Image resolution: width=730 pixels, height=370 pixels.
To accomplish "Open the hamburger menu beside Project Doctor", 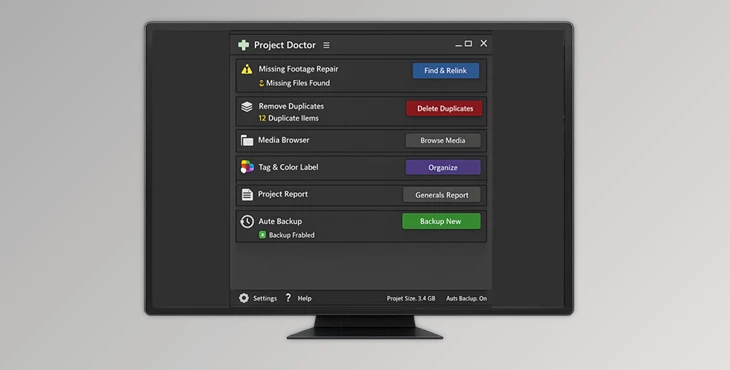I will [326, 45].
